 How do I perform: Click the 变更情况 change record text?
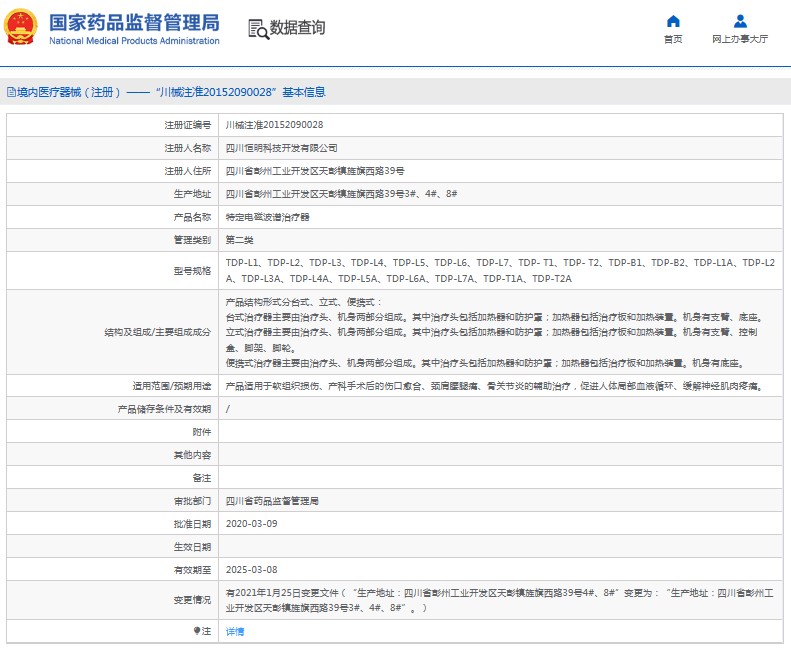pyautogui.click(x=499, y=600)
